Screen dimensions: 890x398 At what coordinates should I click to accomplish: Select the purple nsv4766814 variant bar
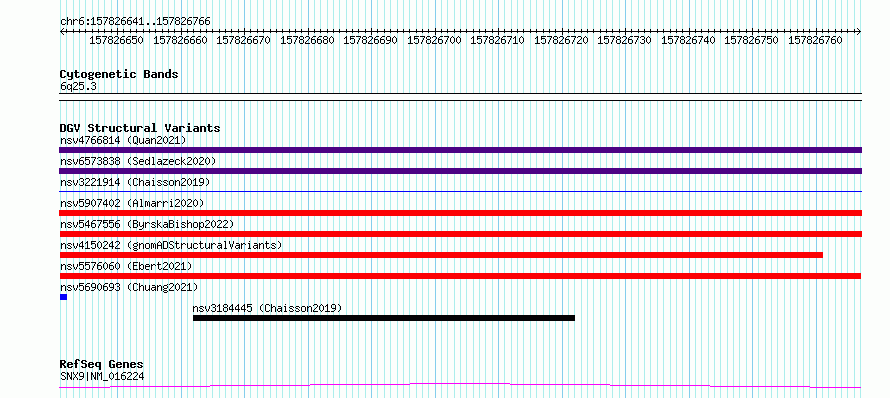pos(460,150)
